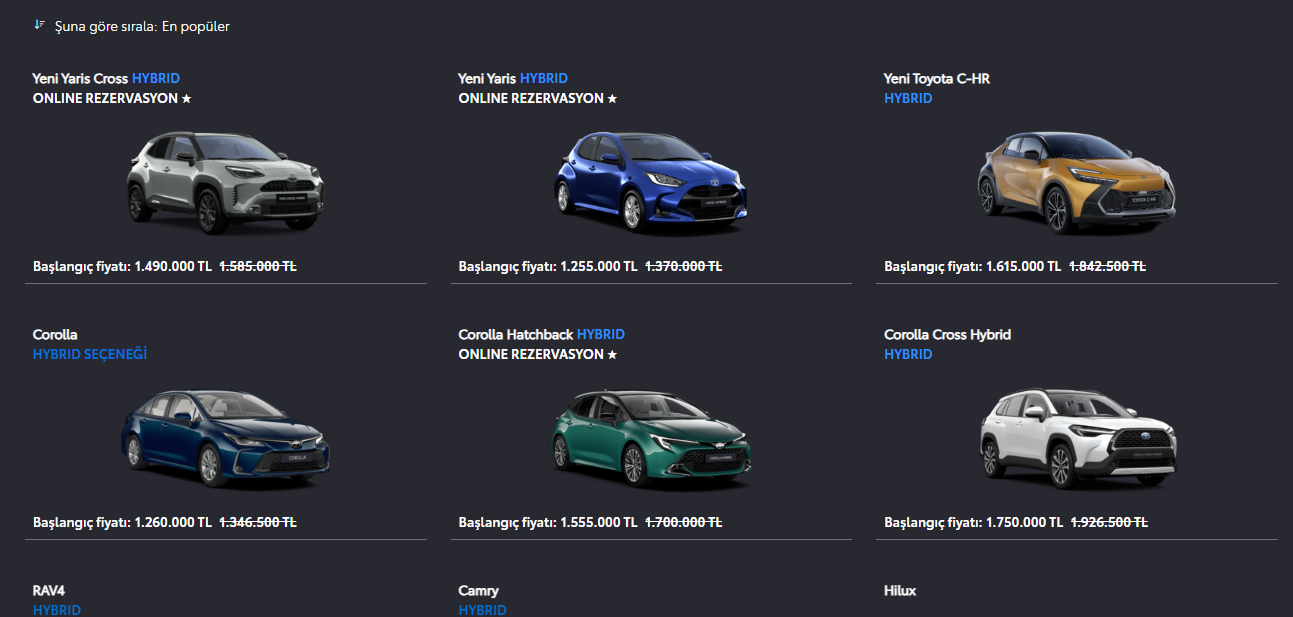Open the blue Yeni Yaris car image
This screenshot has width=1293, height=617.
[x=652, y=183]
